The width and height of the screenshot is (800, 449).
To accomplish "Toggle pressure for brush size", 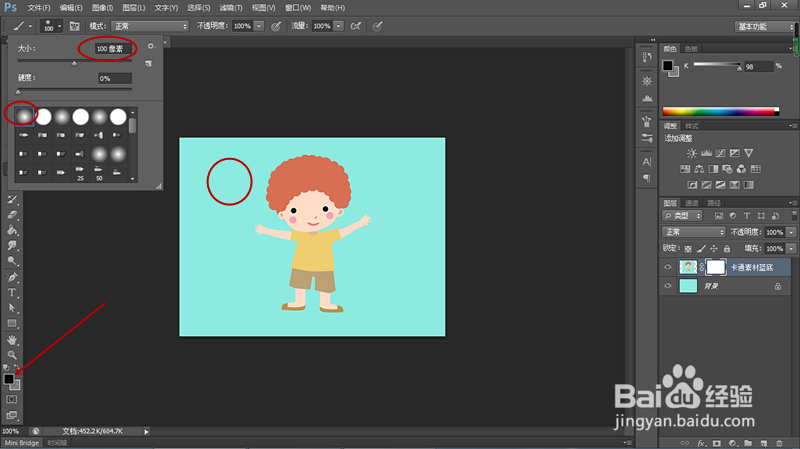I will pos(377,26).
